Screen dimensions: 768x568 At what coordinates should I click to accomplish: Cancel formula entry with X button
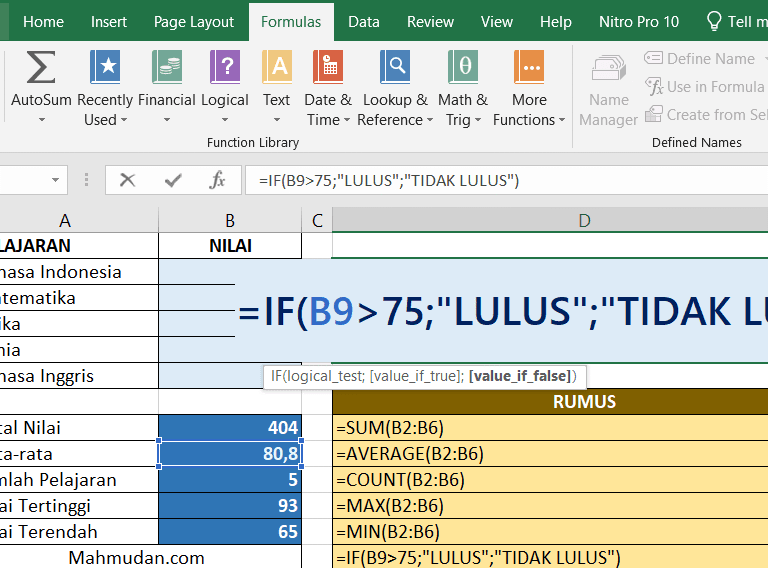point(127,181)
